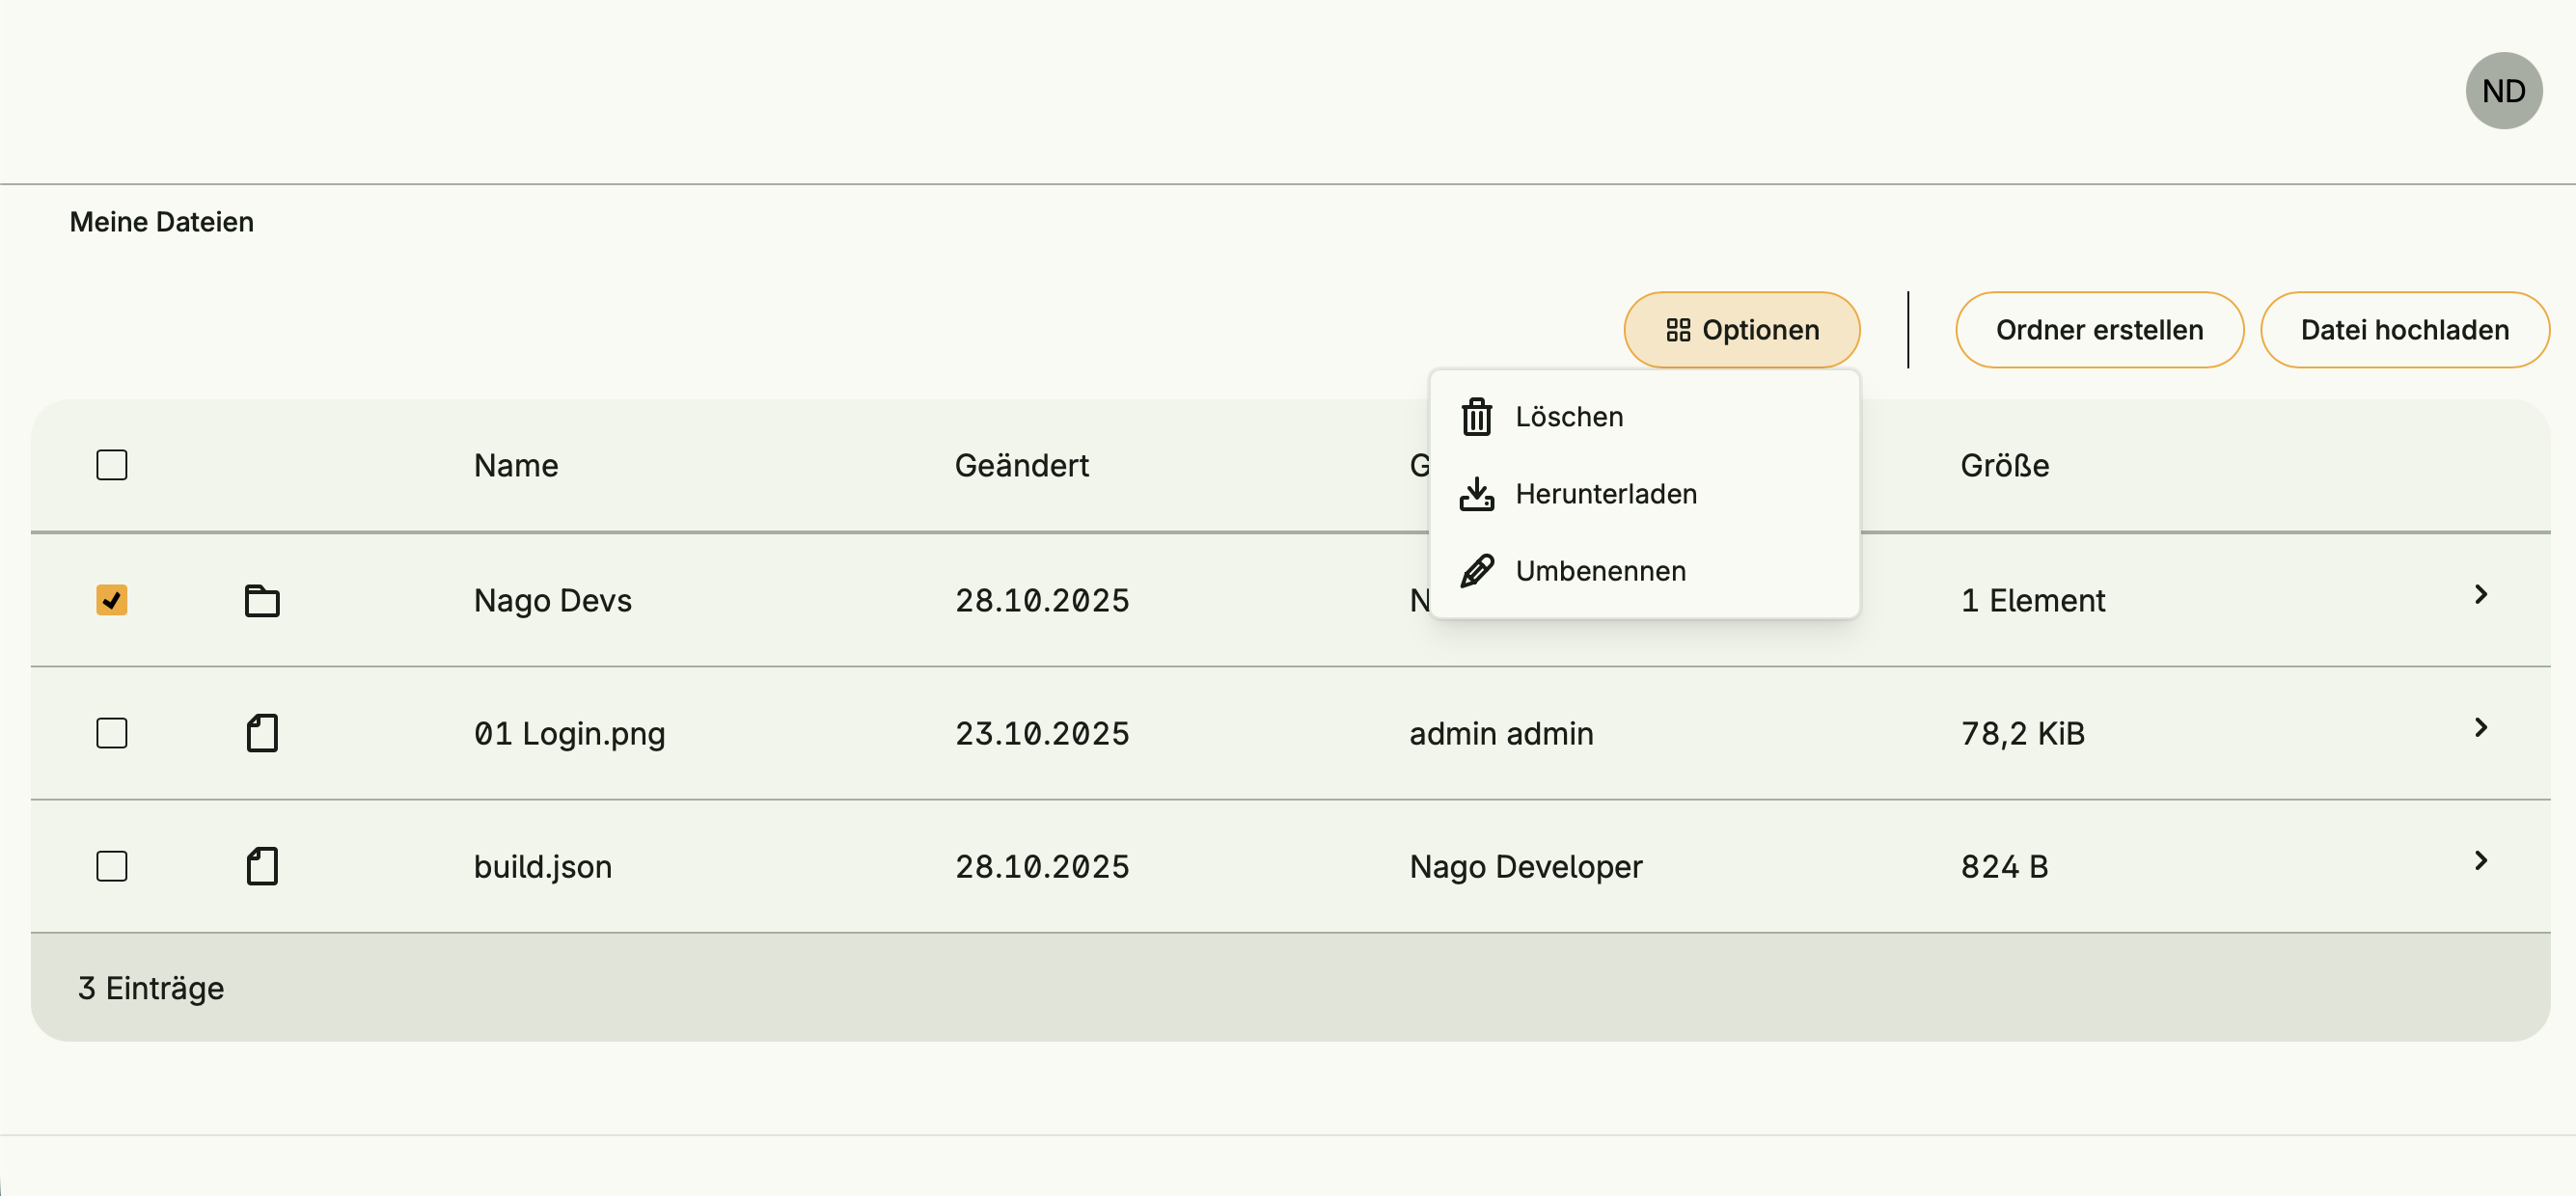Open the 01 Login.png row chevron
The height and width of the screenshot is (1196, 2576).
pyautogui.click(x=2480, y=728)
